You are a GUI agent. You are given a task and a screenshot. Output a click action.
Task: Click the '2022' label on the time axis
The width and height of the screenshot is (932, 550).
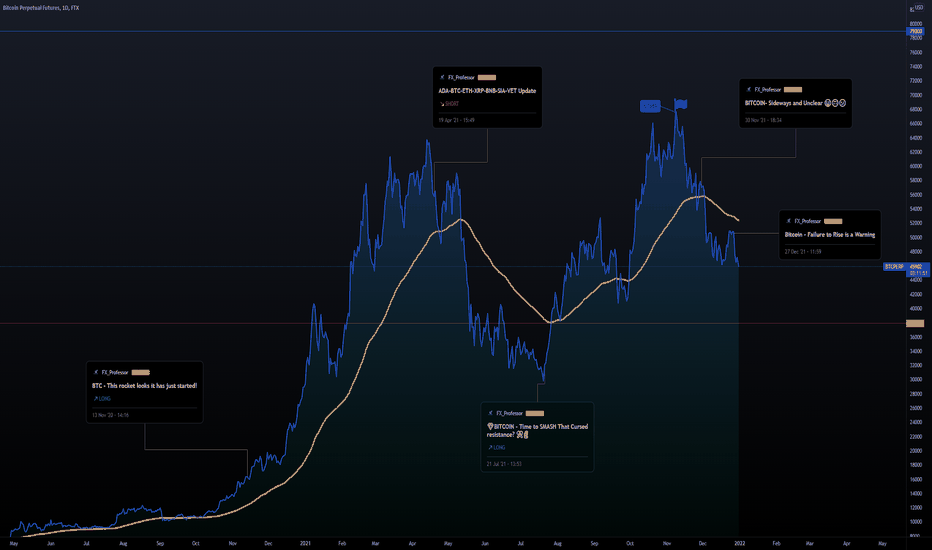(739, 543)
